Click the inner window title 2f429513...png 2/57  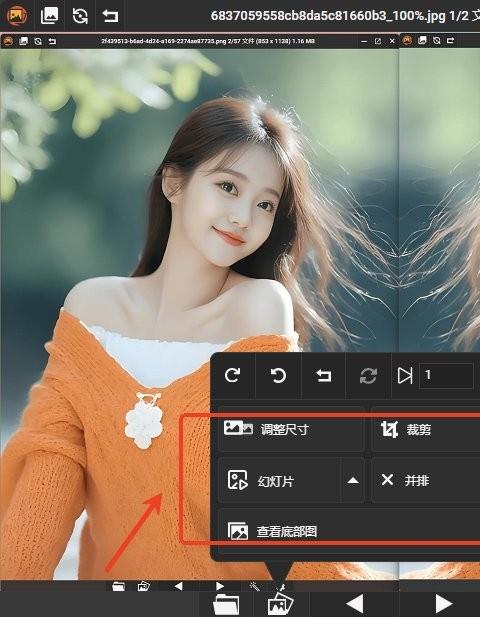coord(208,41)
